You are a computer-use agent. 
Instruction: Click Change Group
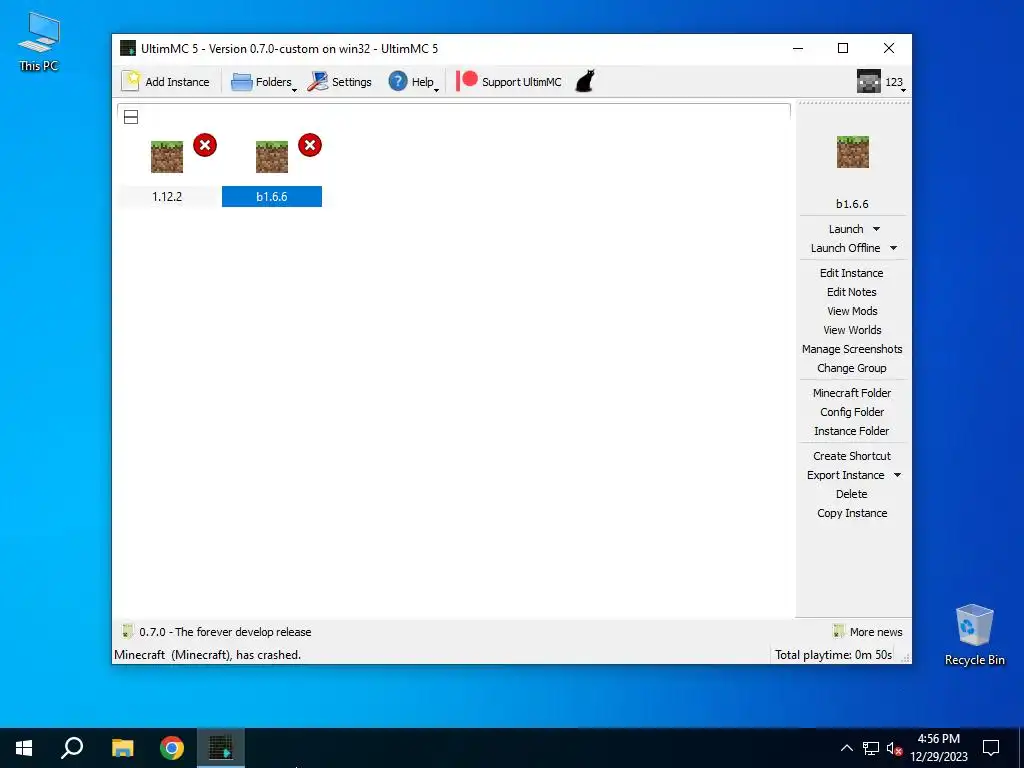click(852, 368)
